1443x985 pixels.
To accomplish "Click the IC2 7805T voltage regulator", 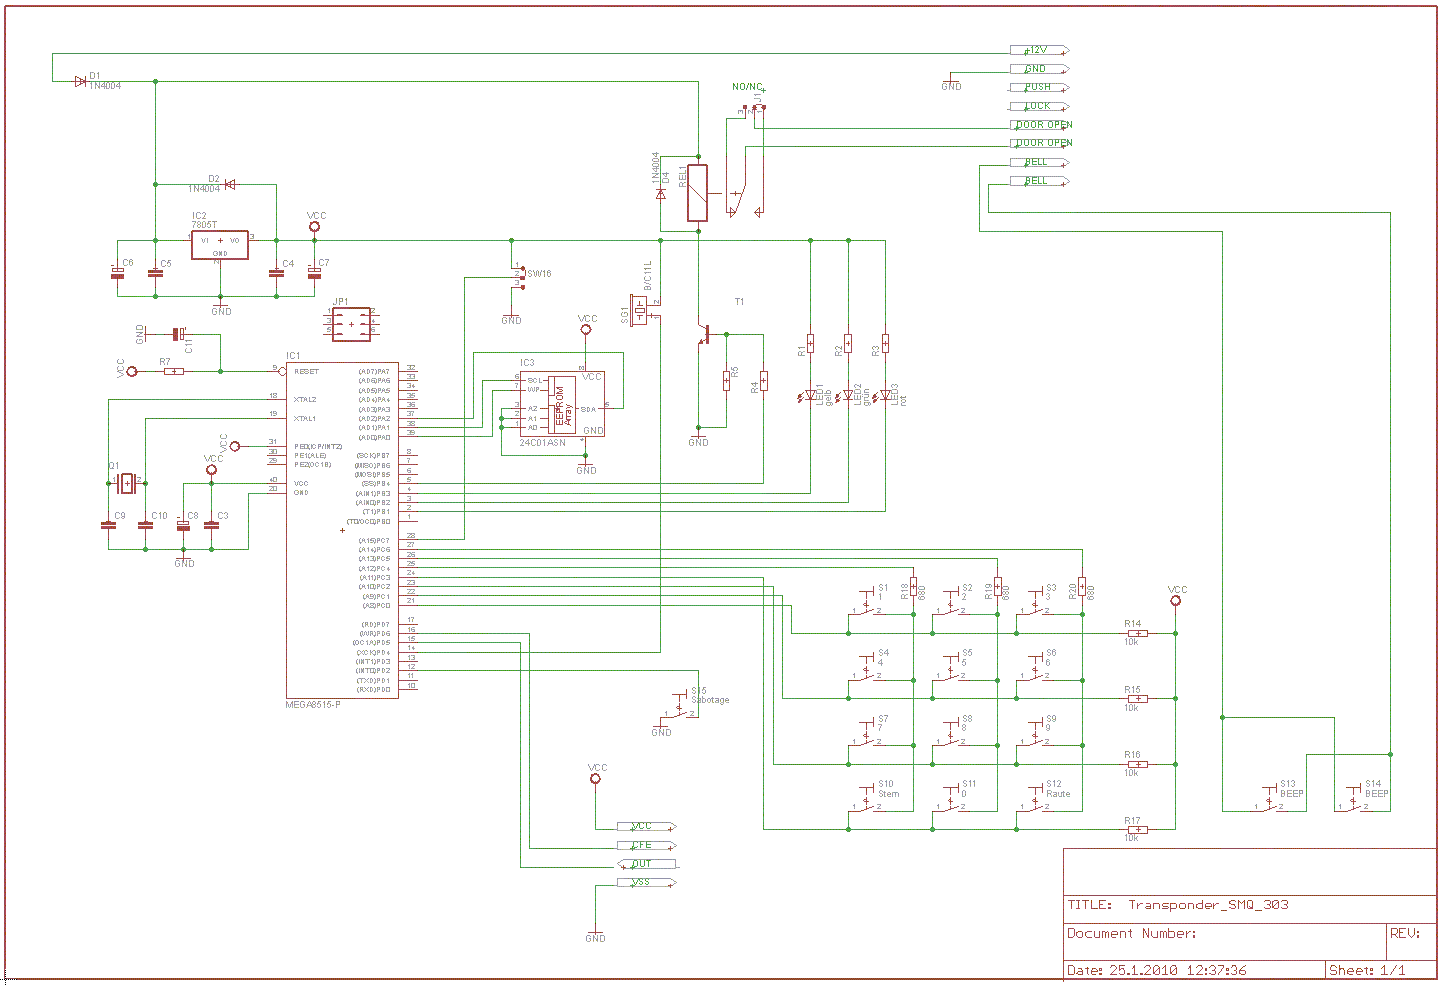I will (220, 245).
